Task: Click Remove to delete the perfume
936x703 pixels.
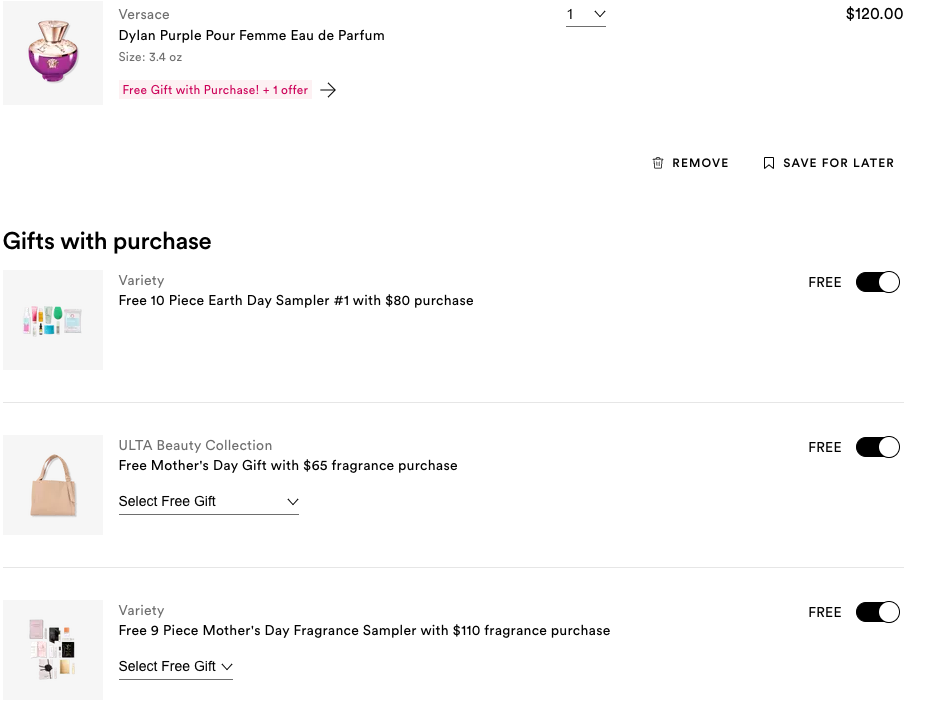Action: point(700,162)
